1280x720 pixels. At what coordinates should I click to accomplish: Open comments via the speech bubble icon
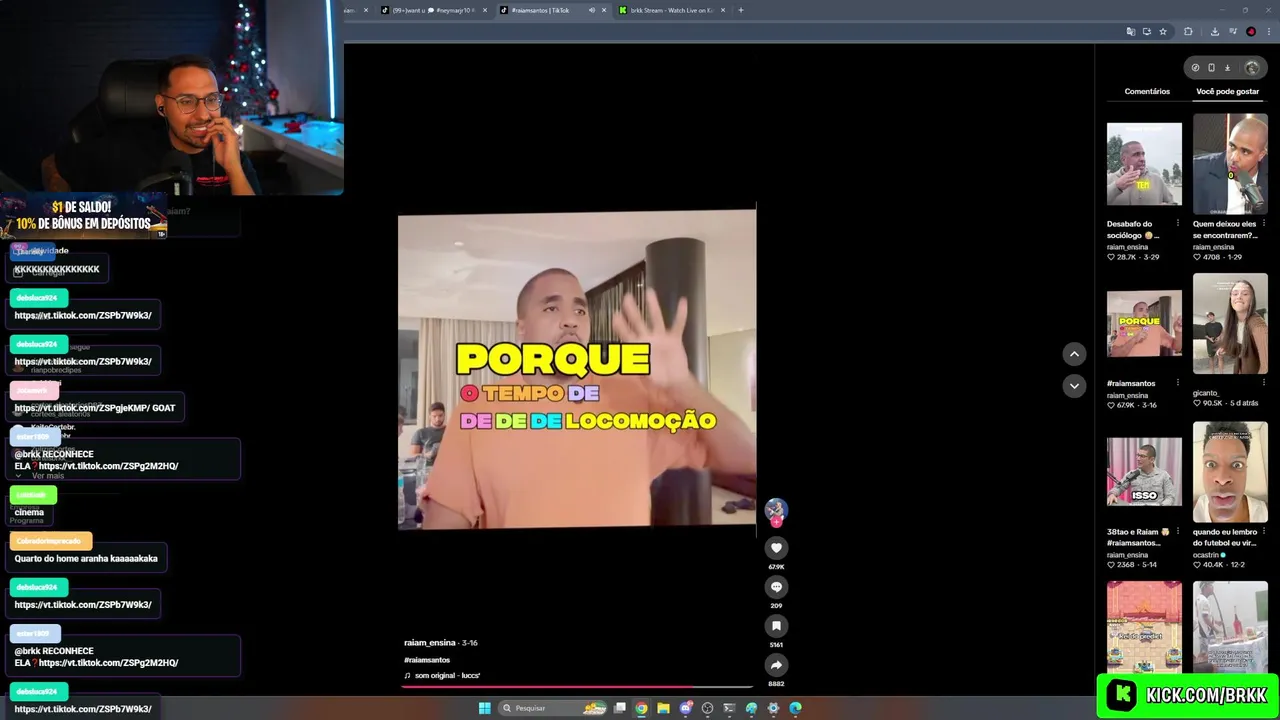[x=776, y=587]
